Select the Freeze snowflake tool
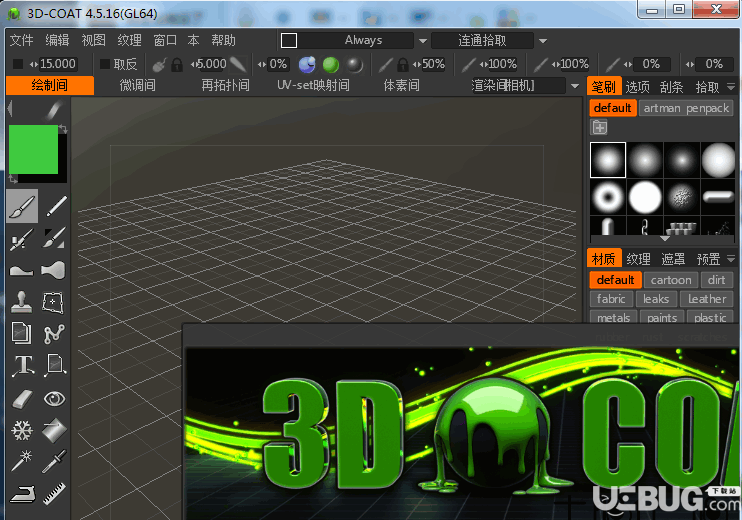The width and height of the screenshot is (742, 520). 22,431
